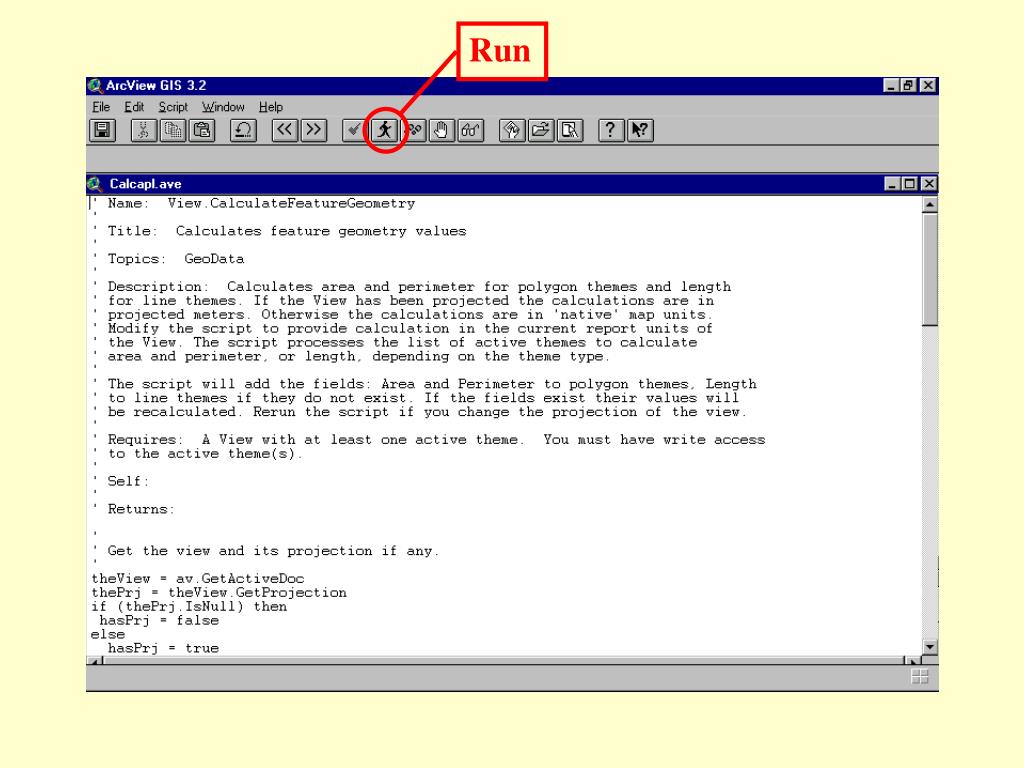Click the Copy toolbar icon
Viewport: 1024px width, 768px height.
pyautogui.click(x=172, y=131)
